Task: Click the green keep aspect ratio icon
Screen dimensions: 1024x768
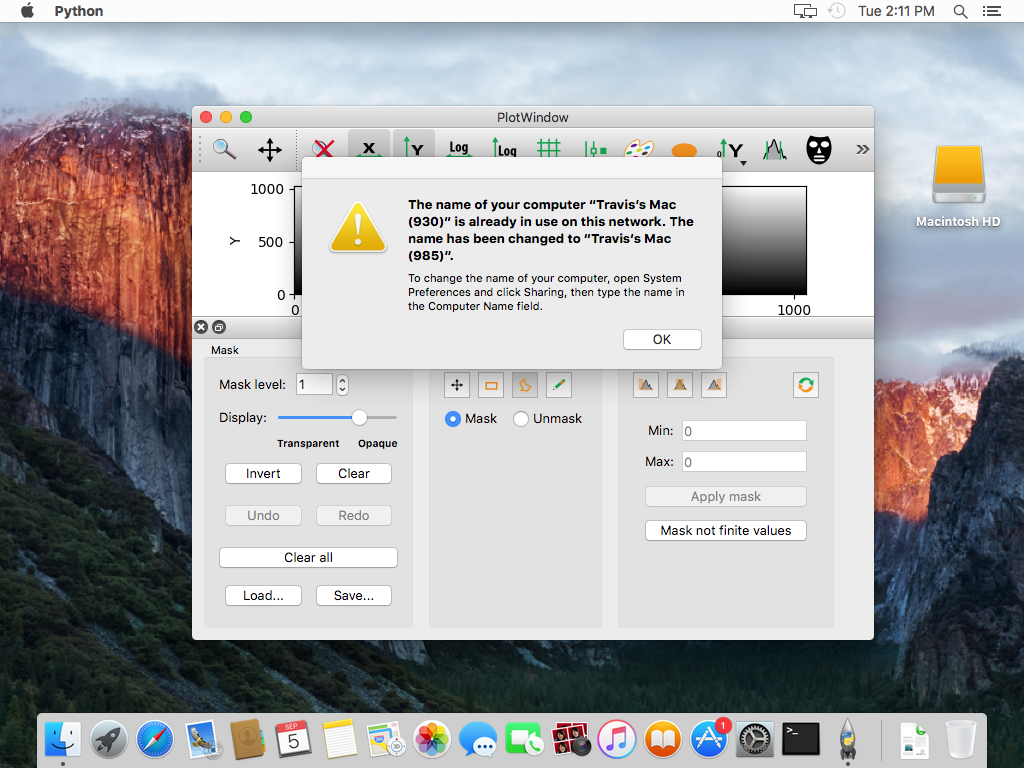Action: (595, 149)
